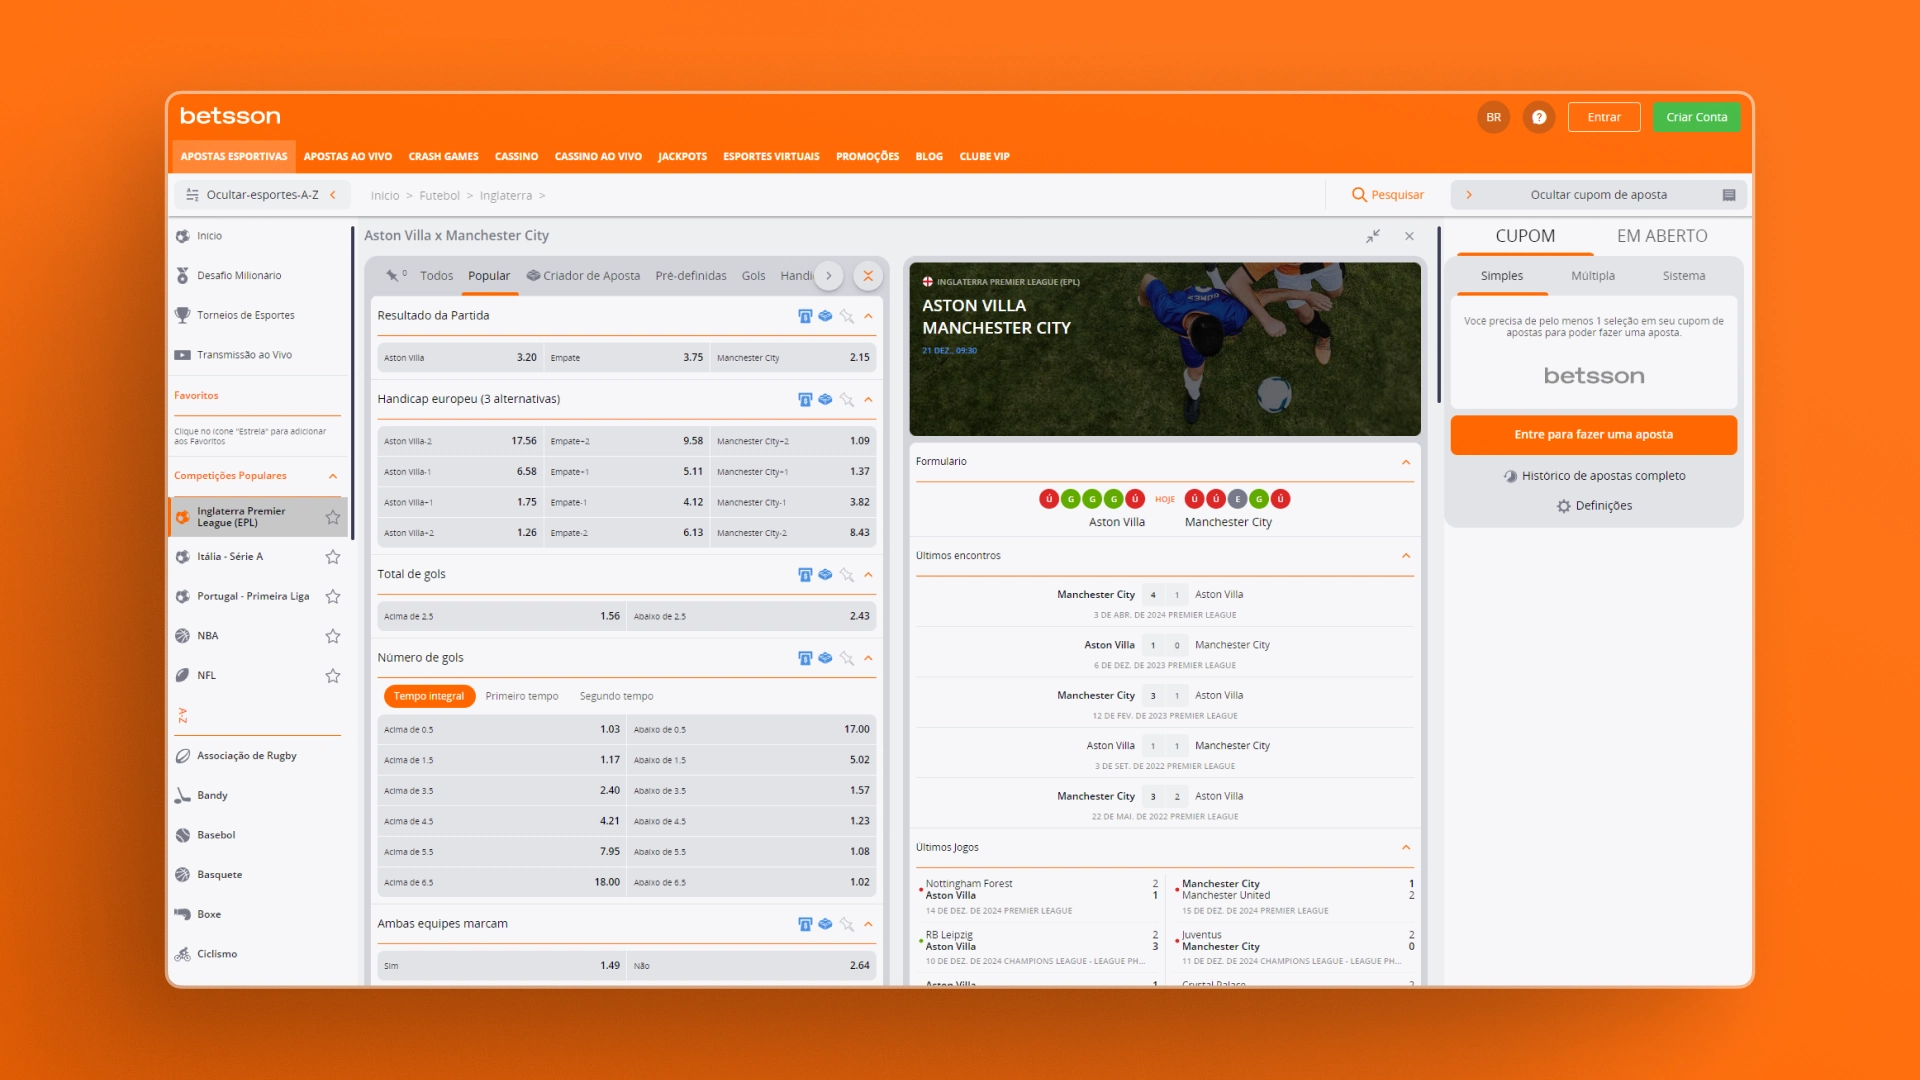Viewport: 1920px width, 1080px height.
Task: Favorite Portugal - Primeira Liga with star
Action: click(x=333, y=597)
